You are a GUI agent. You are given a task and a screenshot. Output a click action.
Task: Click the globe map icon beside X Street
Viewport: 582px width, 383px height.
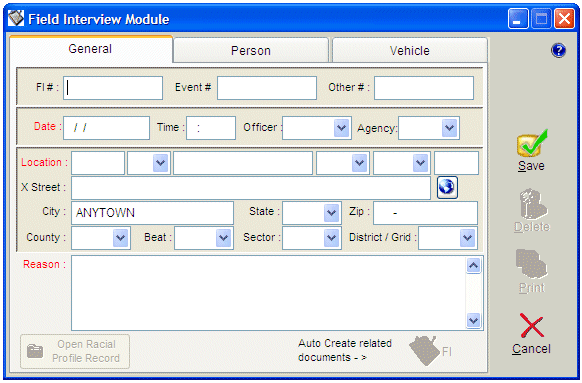click(x=447, y=187)
